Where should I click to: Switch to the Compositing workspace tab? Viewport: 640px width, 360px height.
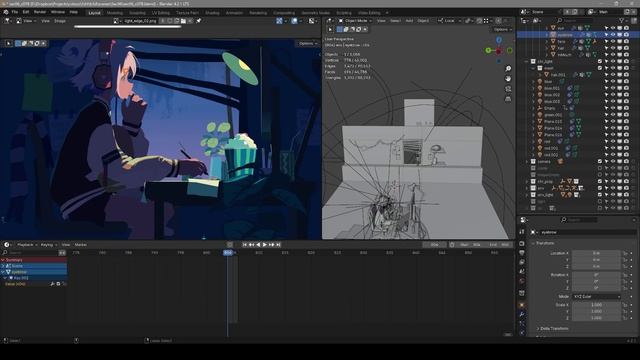pyautogui.click(x=284, y=13)
